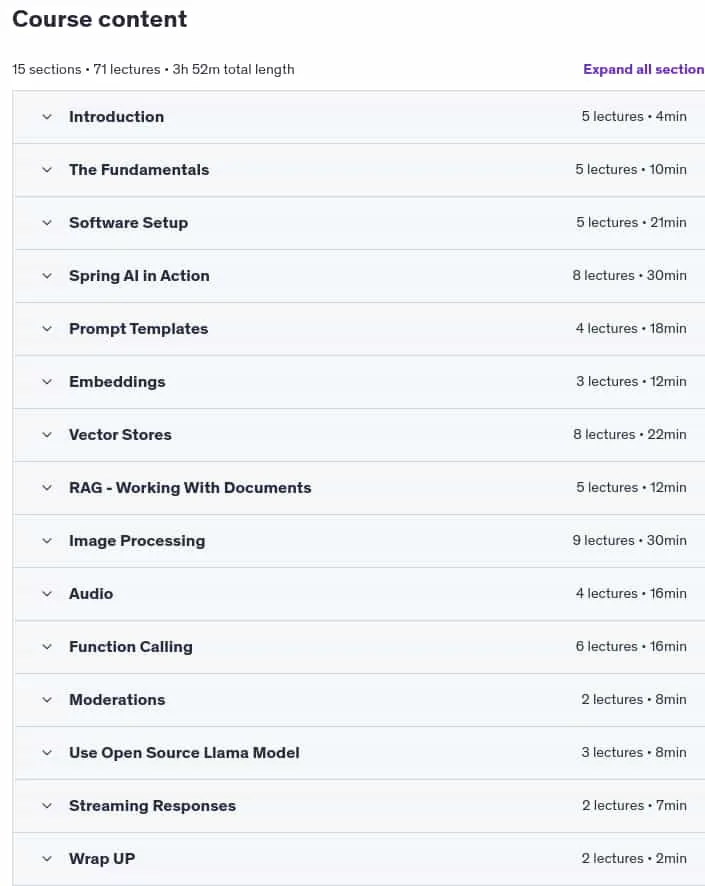Expand The Fundamentals section chevron
This screenshot has width=705, height=886.
(47, 170)
